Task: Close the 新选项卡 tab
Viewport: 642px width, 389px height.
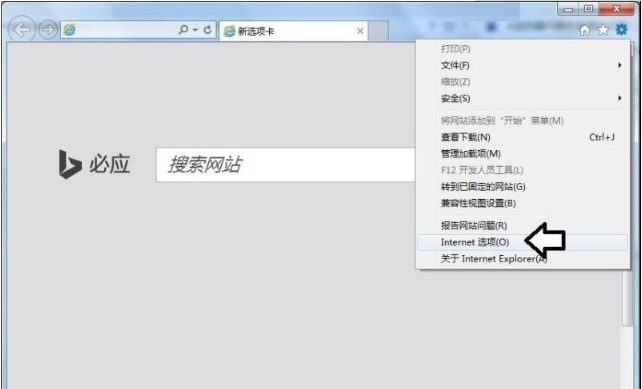Action: click(x=360, y=31)
